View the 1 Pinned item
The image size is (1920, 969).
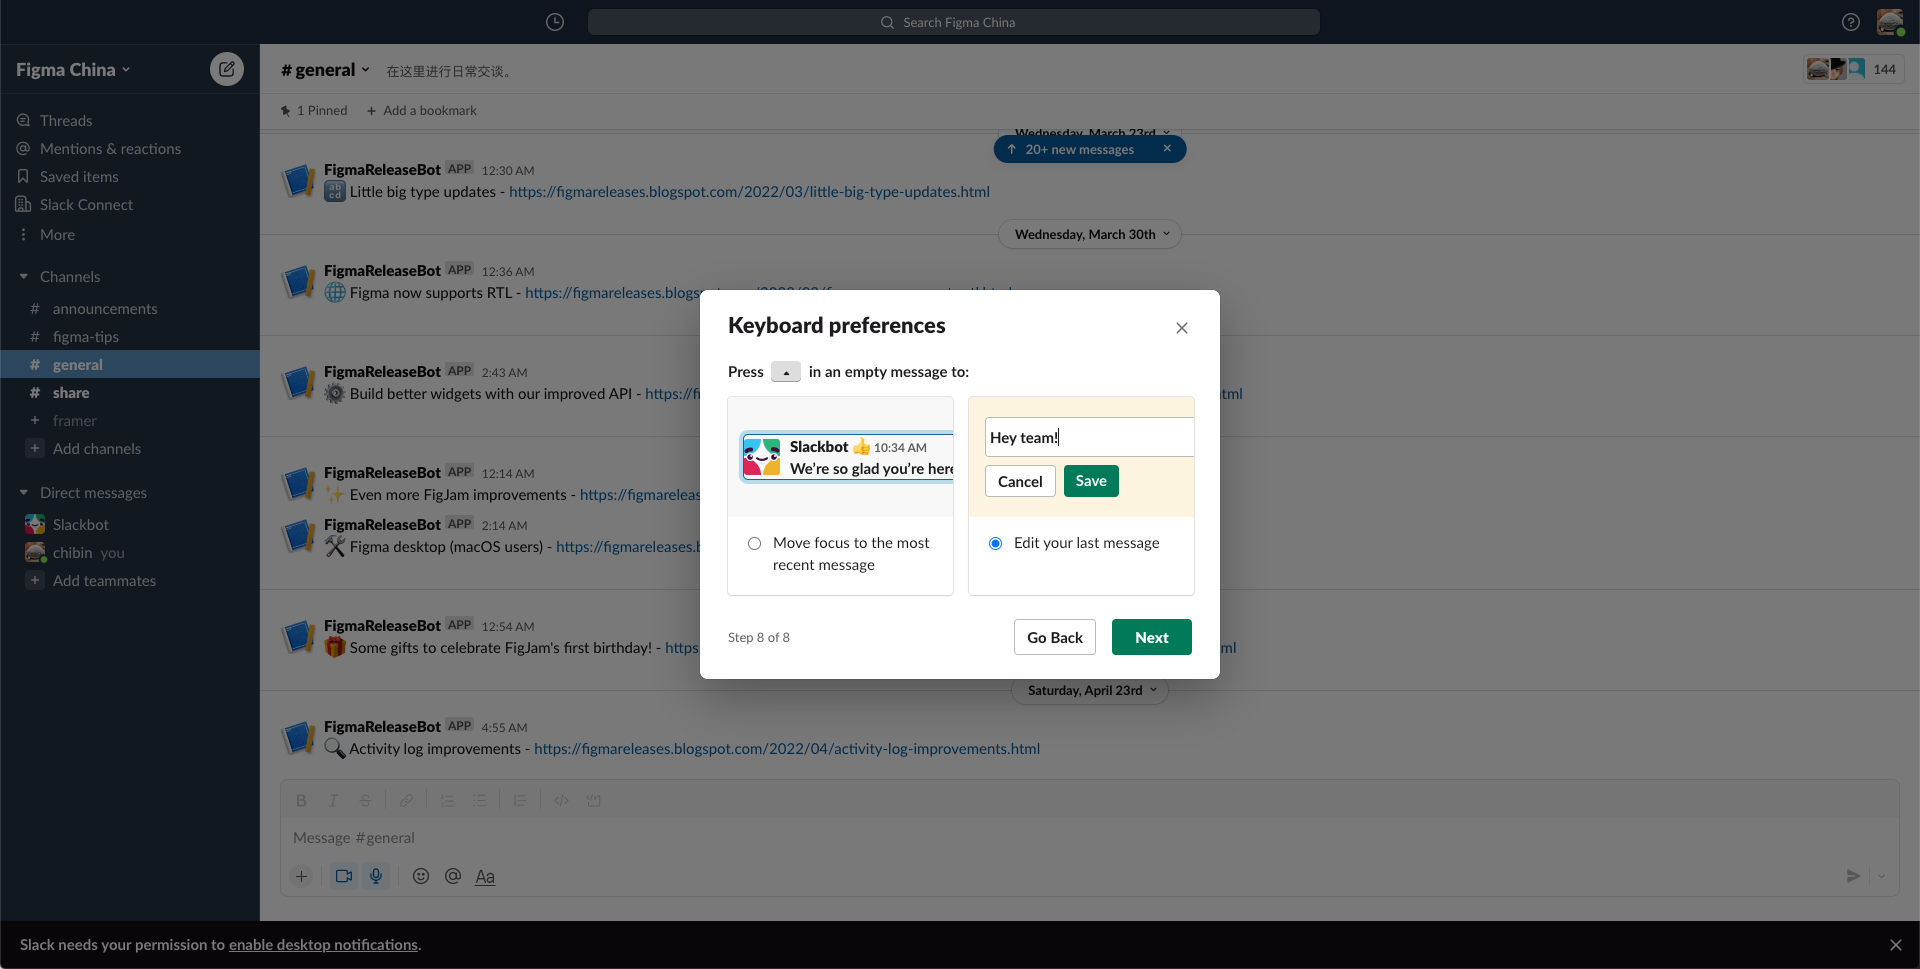point(314,110)
